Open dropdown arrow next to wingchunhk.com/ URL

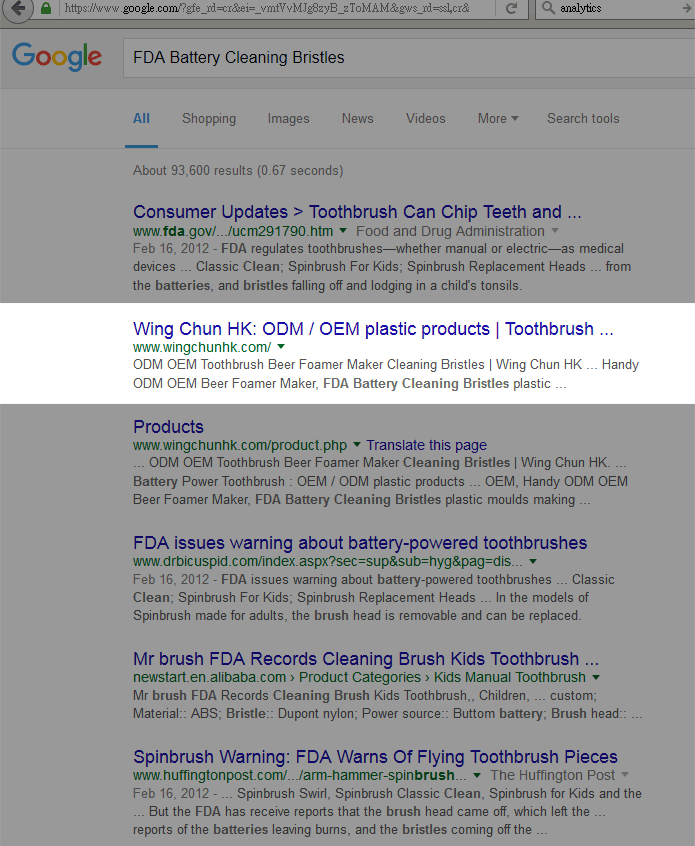click(x=281, y=346)
